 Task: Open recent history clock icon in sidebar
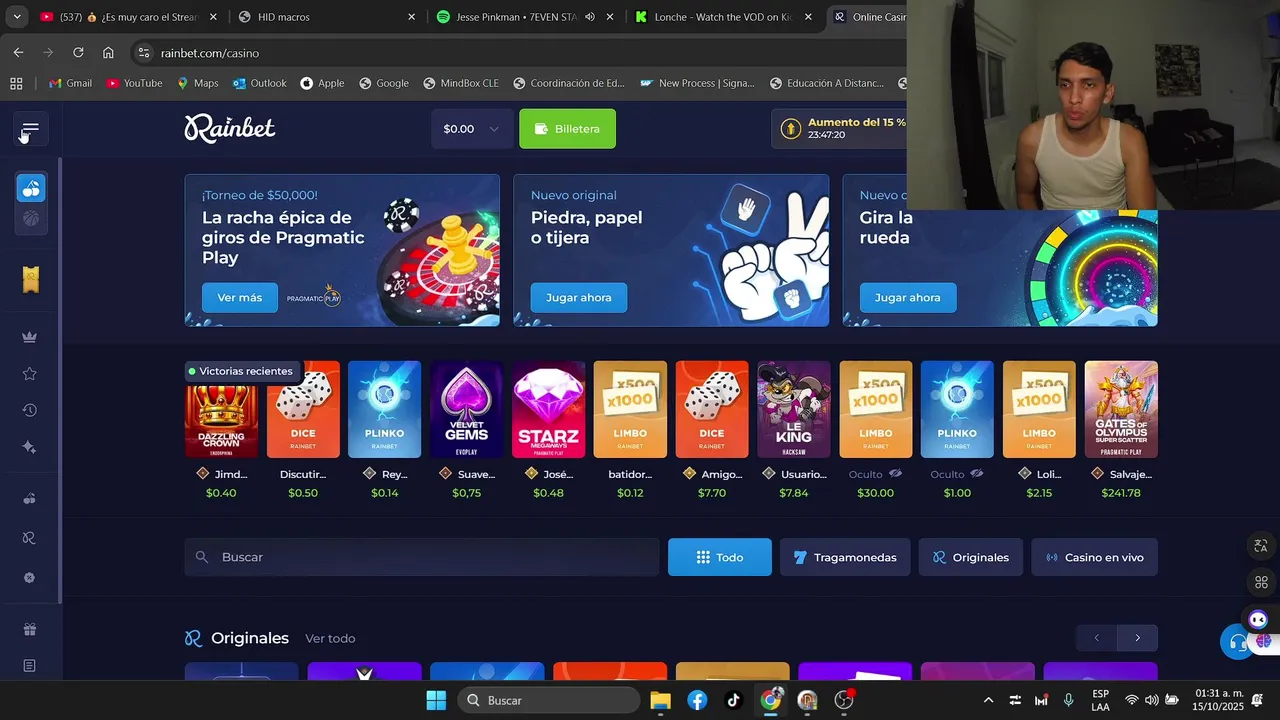click(30, 410)
